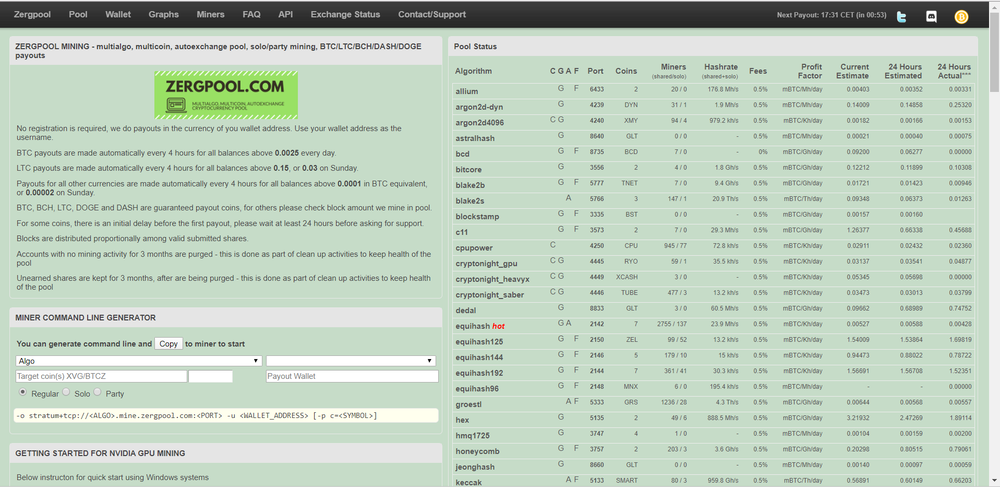Focus the Target coin(s) XVG/BTCZ field
This screenshot has height=487, width=1000.
(x=101, y=376)
